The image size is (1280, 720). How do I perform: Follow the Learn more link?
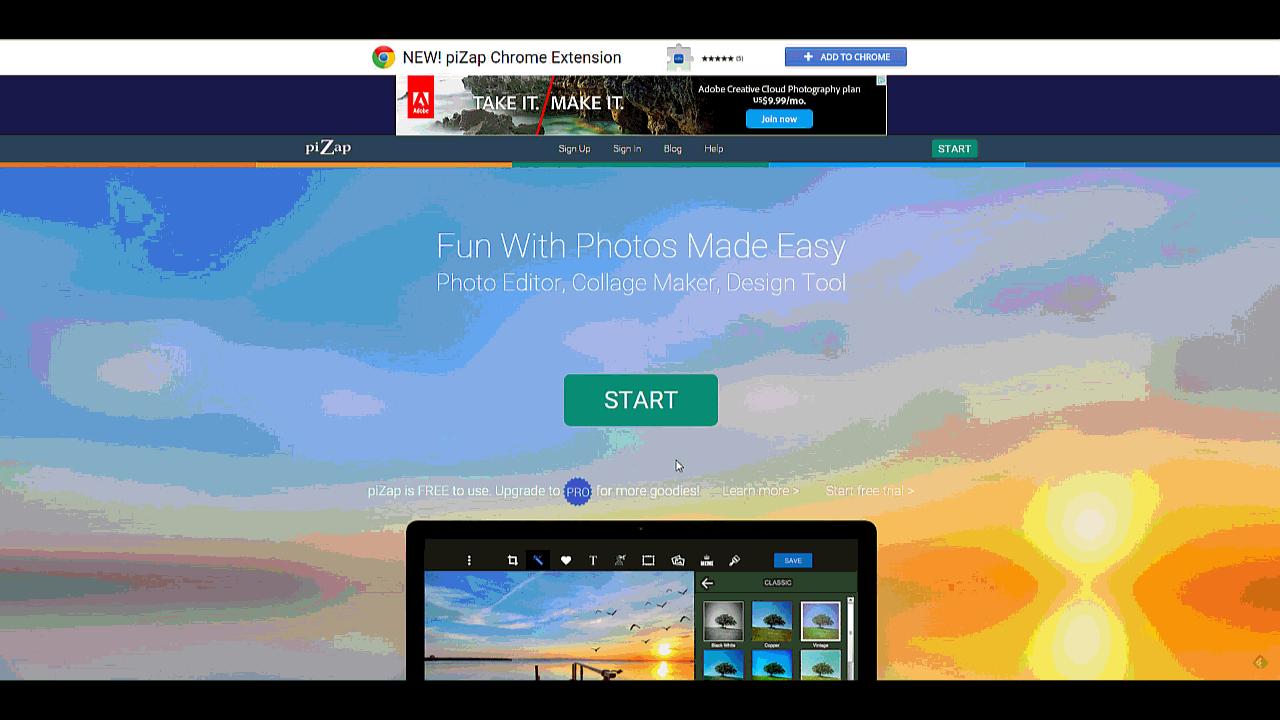tap(761, 491)
